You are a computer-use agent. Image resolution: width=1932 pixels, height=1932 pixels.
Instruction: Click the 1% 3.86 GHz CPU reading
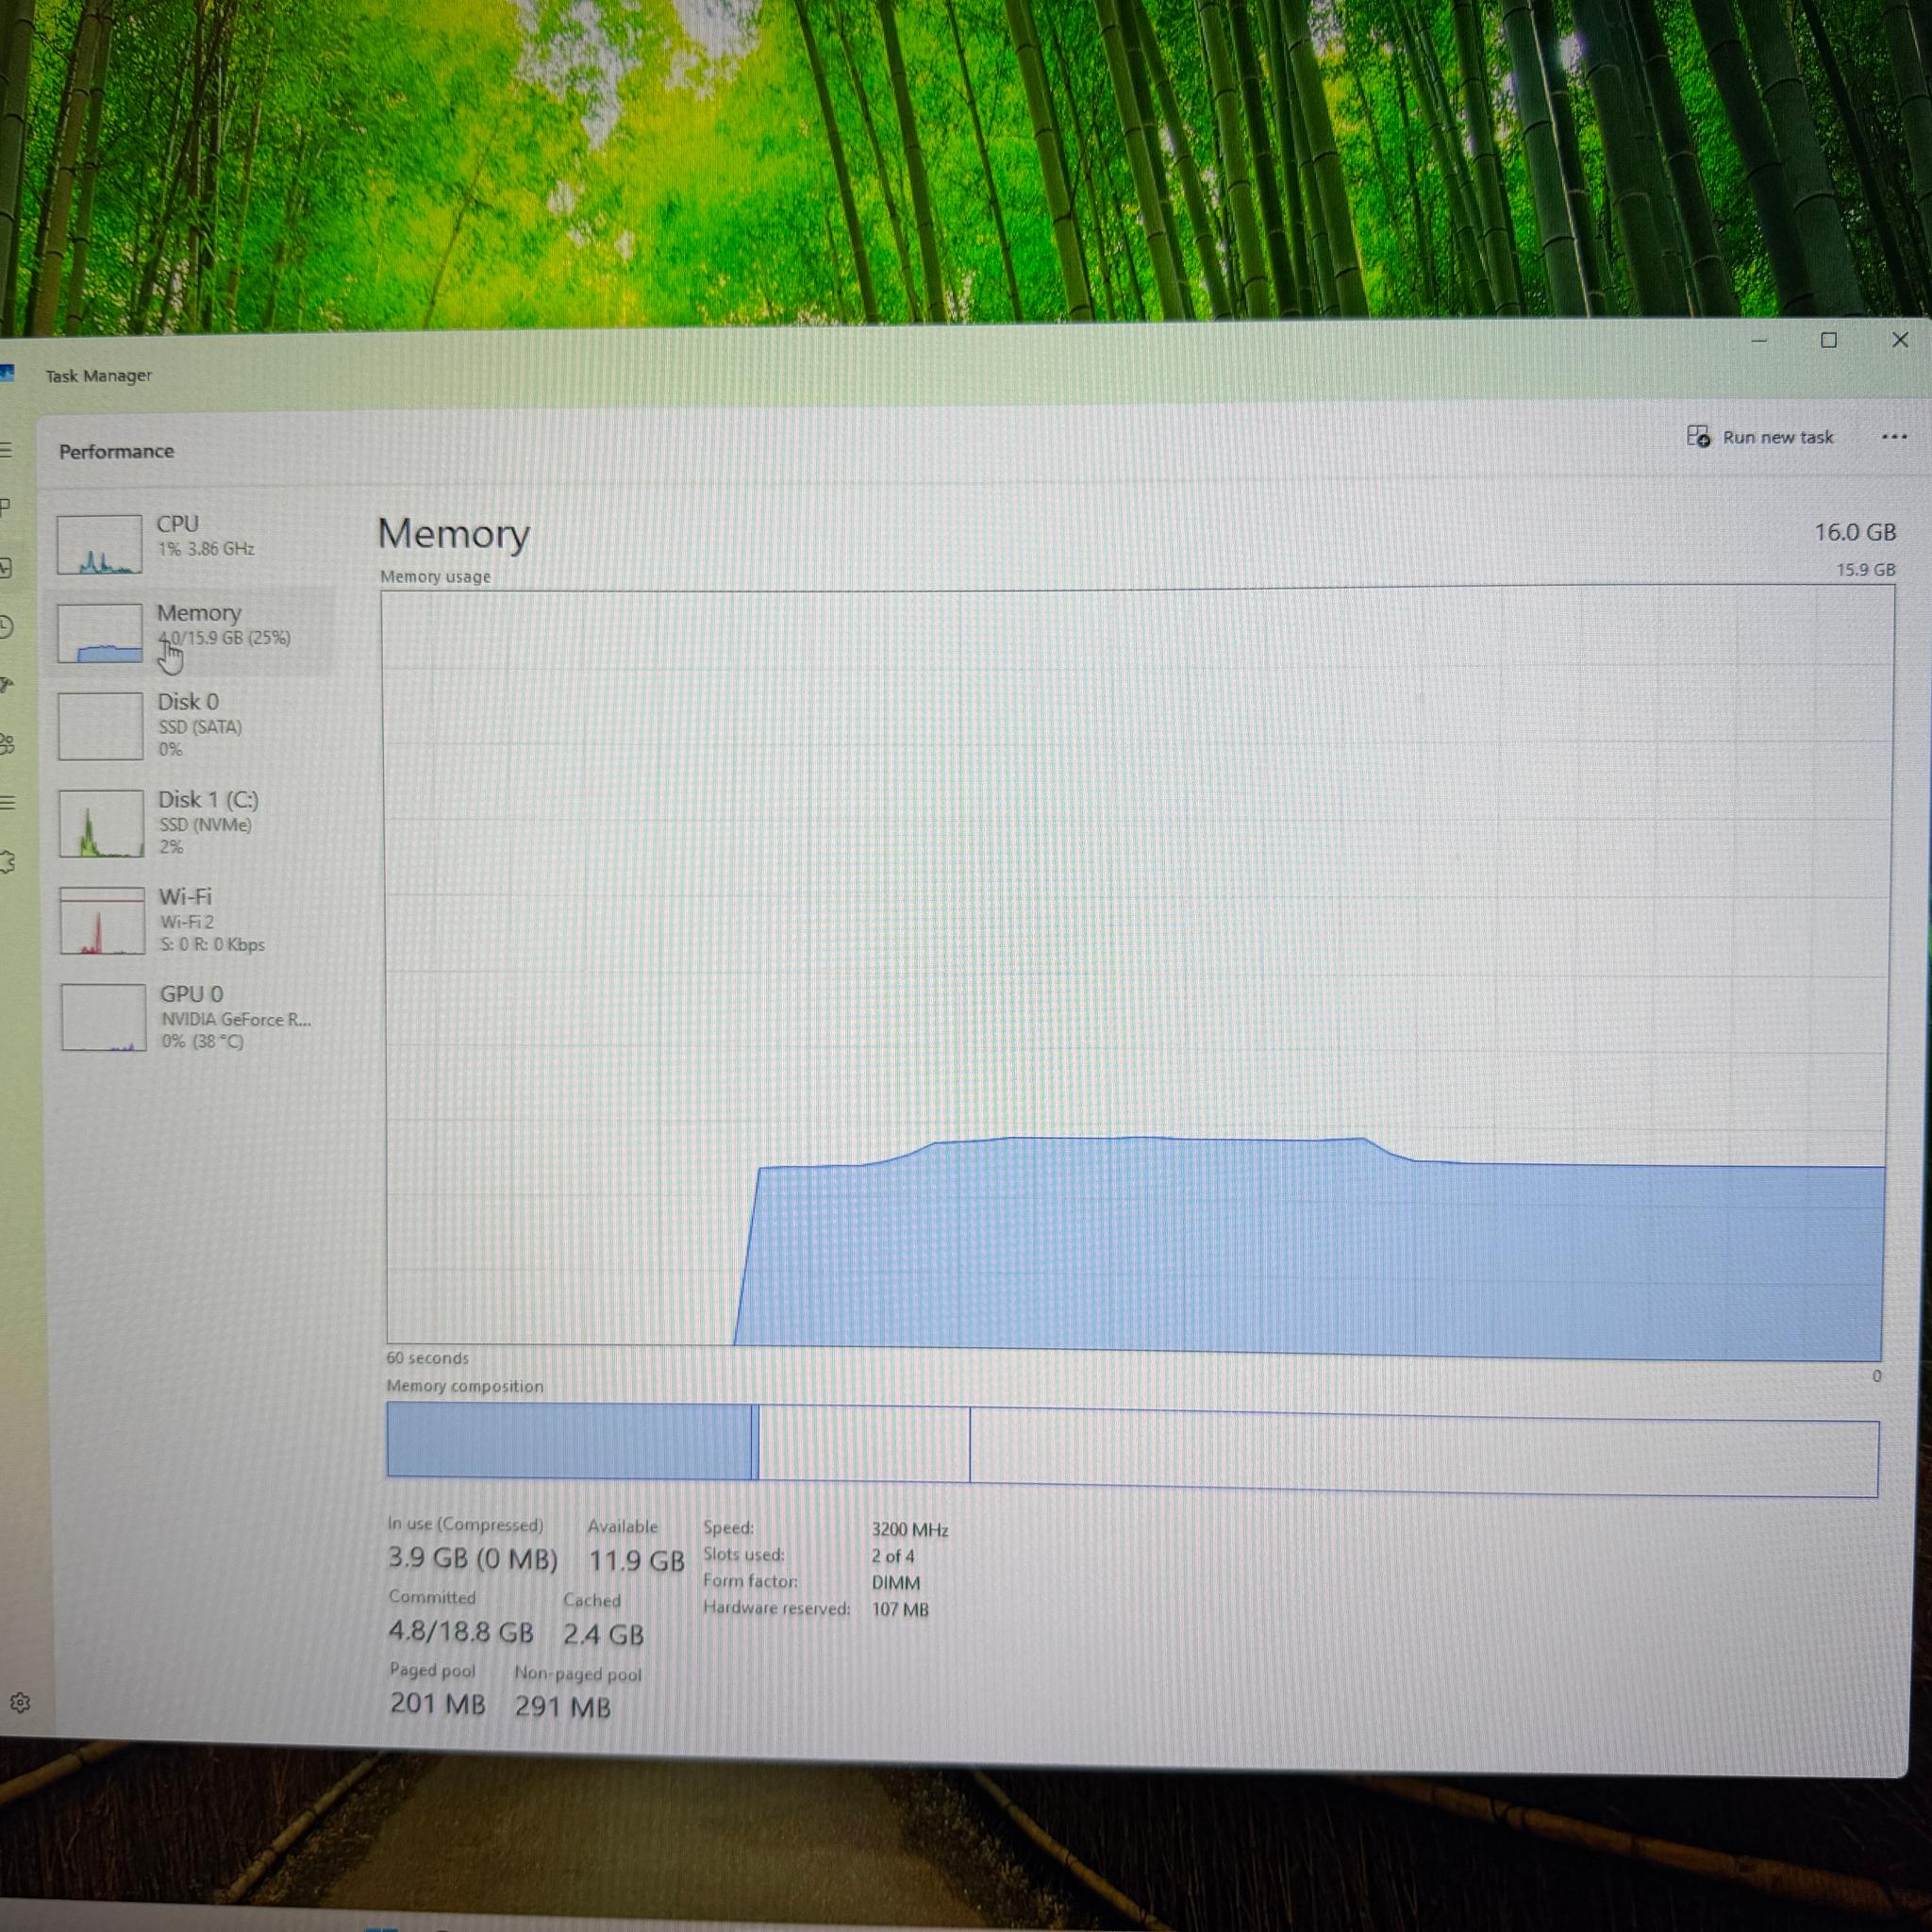(x=206, y=548)
